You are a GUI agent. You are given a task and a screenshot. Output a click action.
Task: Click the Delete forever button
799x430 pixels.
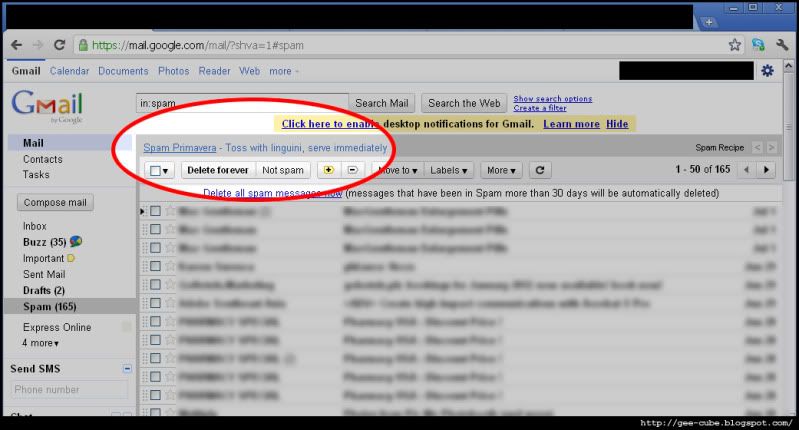pos(218,170)
